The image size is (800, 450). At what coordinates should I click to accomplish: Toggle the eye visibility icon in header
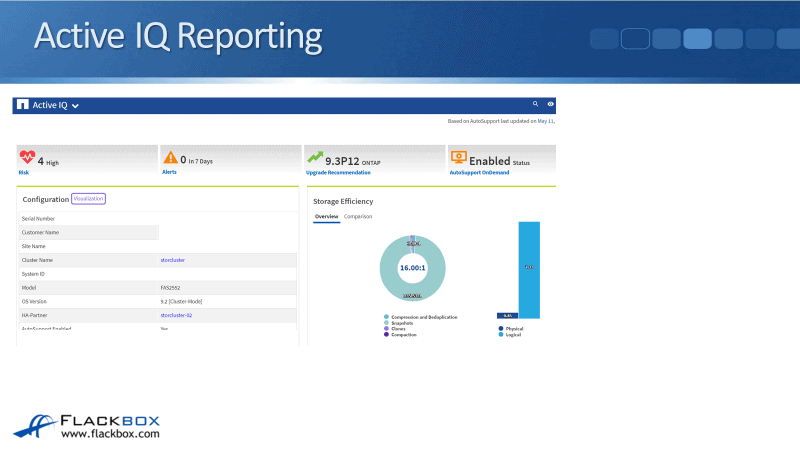550,103
